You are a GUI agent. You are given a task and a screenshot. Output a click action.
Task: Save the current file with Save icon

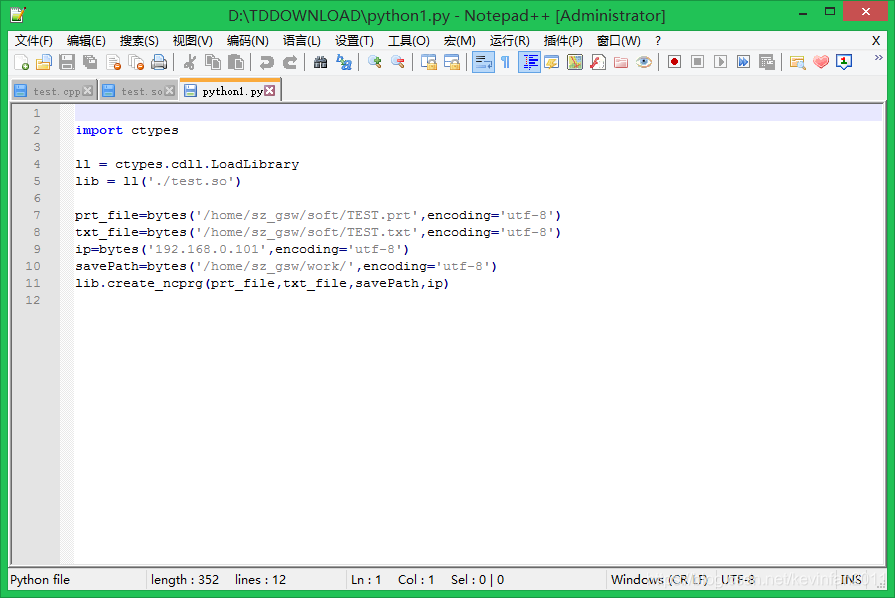(x=67, y=62)
